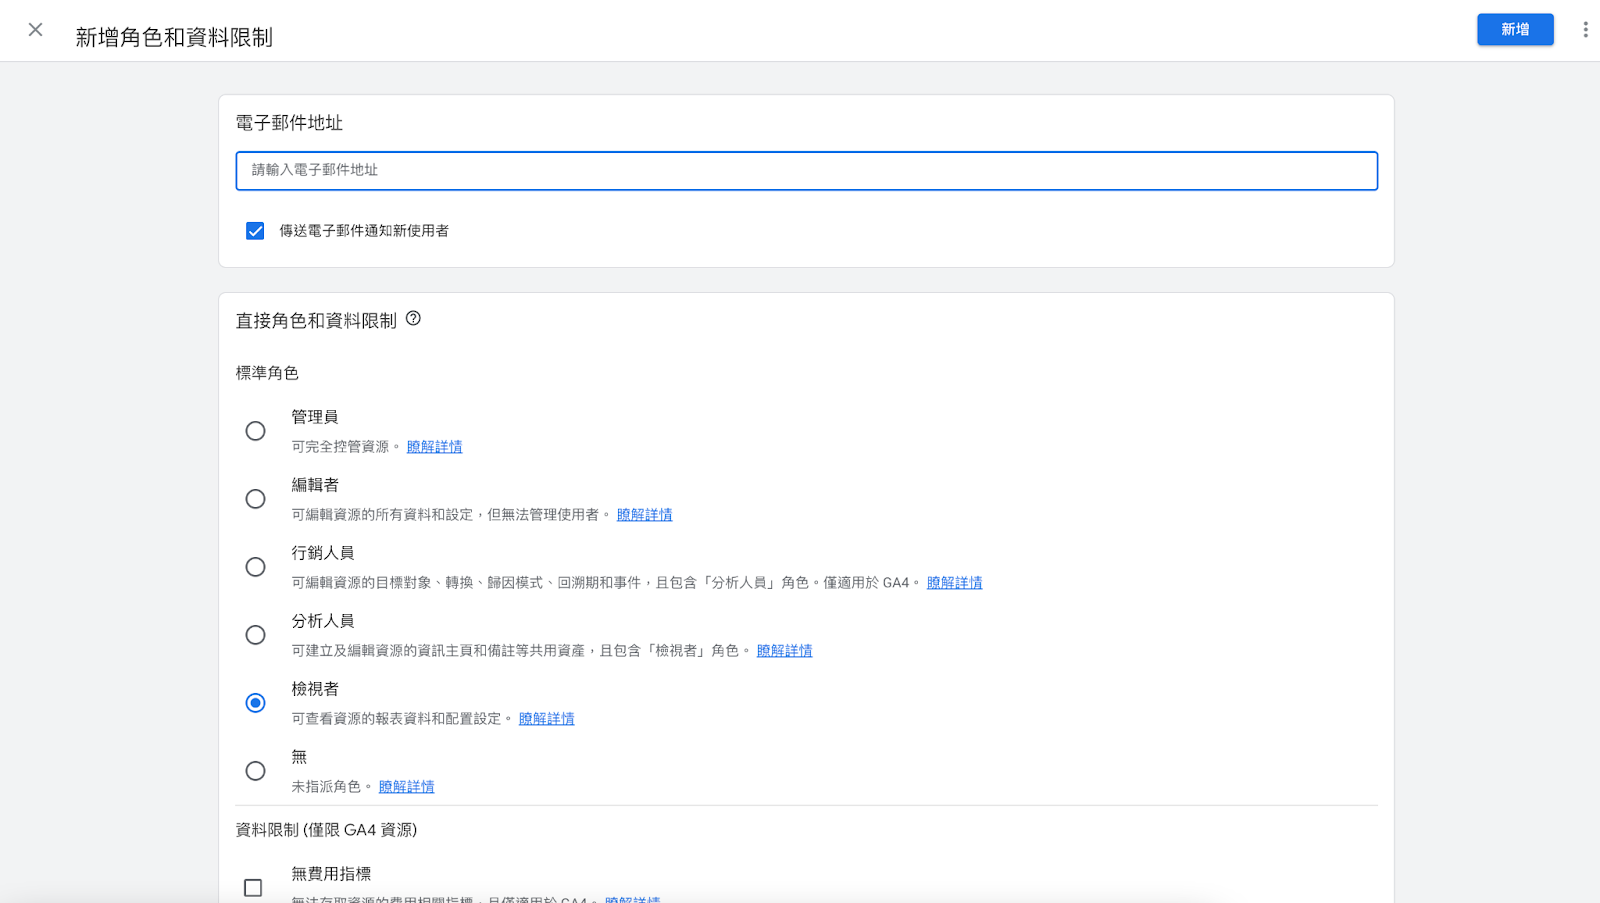Click the 檢視者 role label
The image size is (1600, 903).
coord(315,689)
